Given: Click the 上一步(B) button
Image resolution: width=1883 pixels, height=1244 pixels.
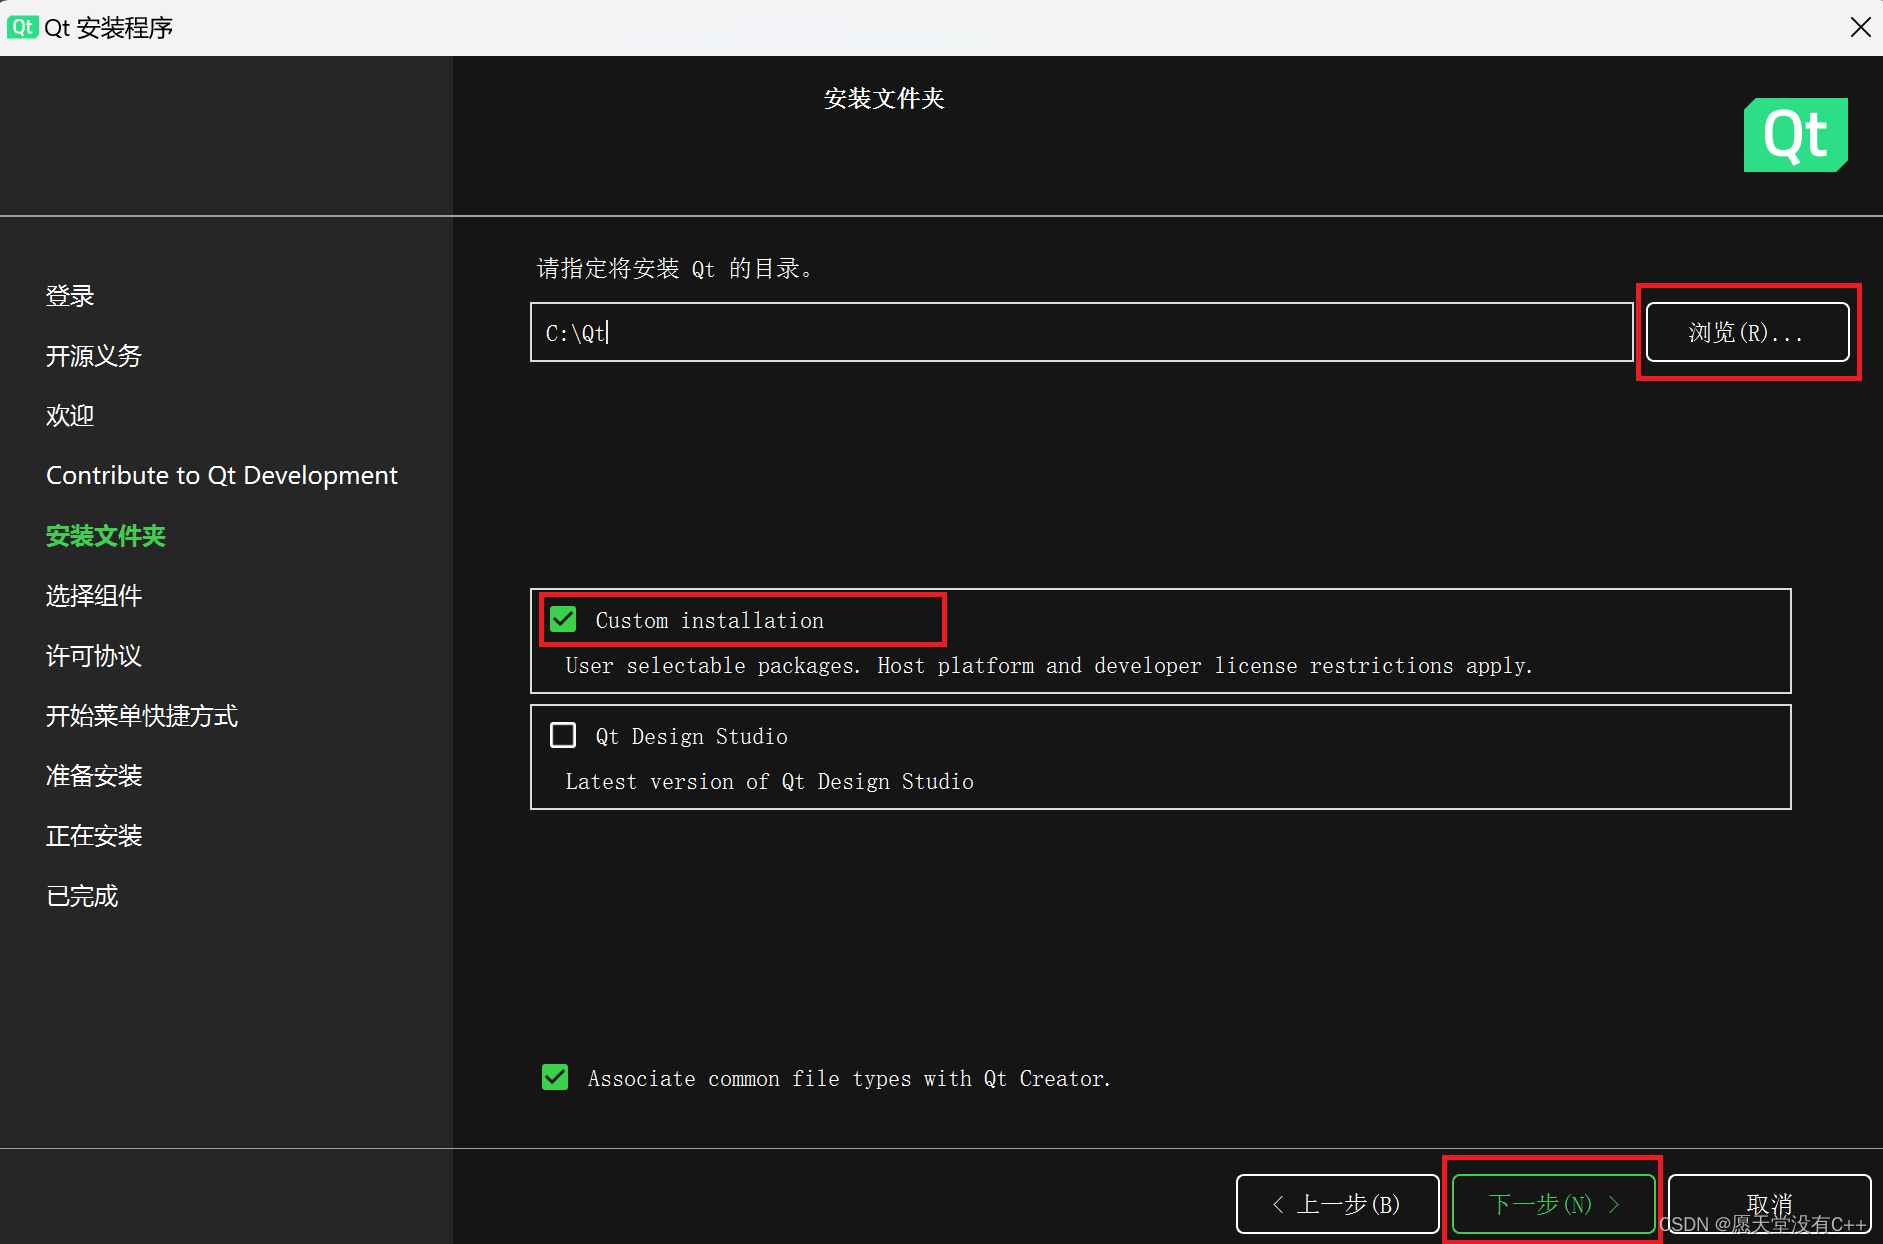Looking at the screenshot, I should 1337,1204.
